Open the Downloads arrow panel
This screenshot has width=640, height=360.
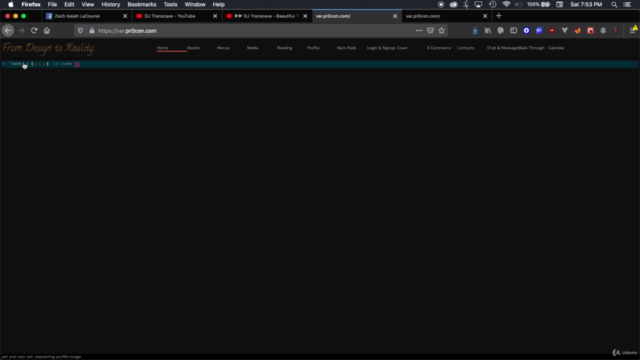tap(475, 31)
